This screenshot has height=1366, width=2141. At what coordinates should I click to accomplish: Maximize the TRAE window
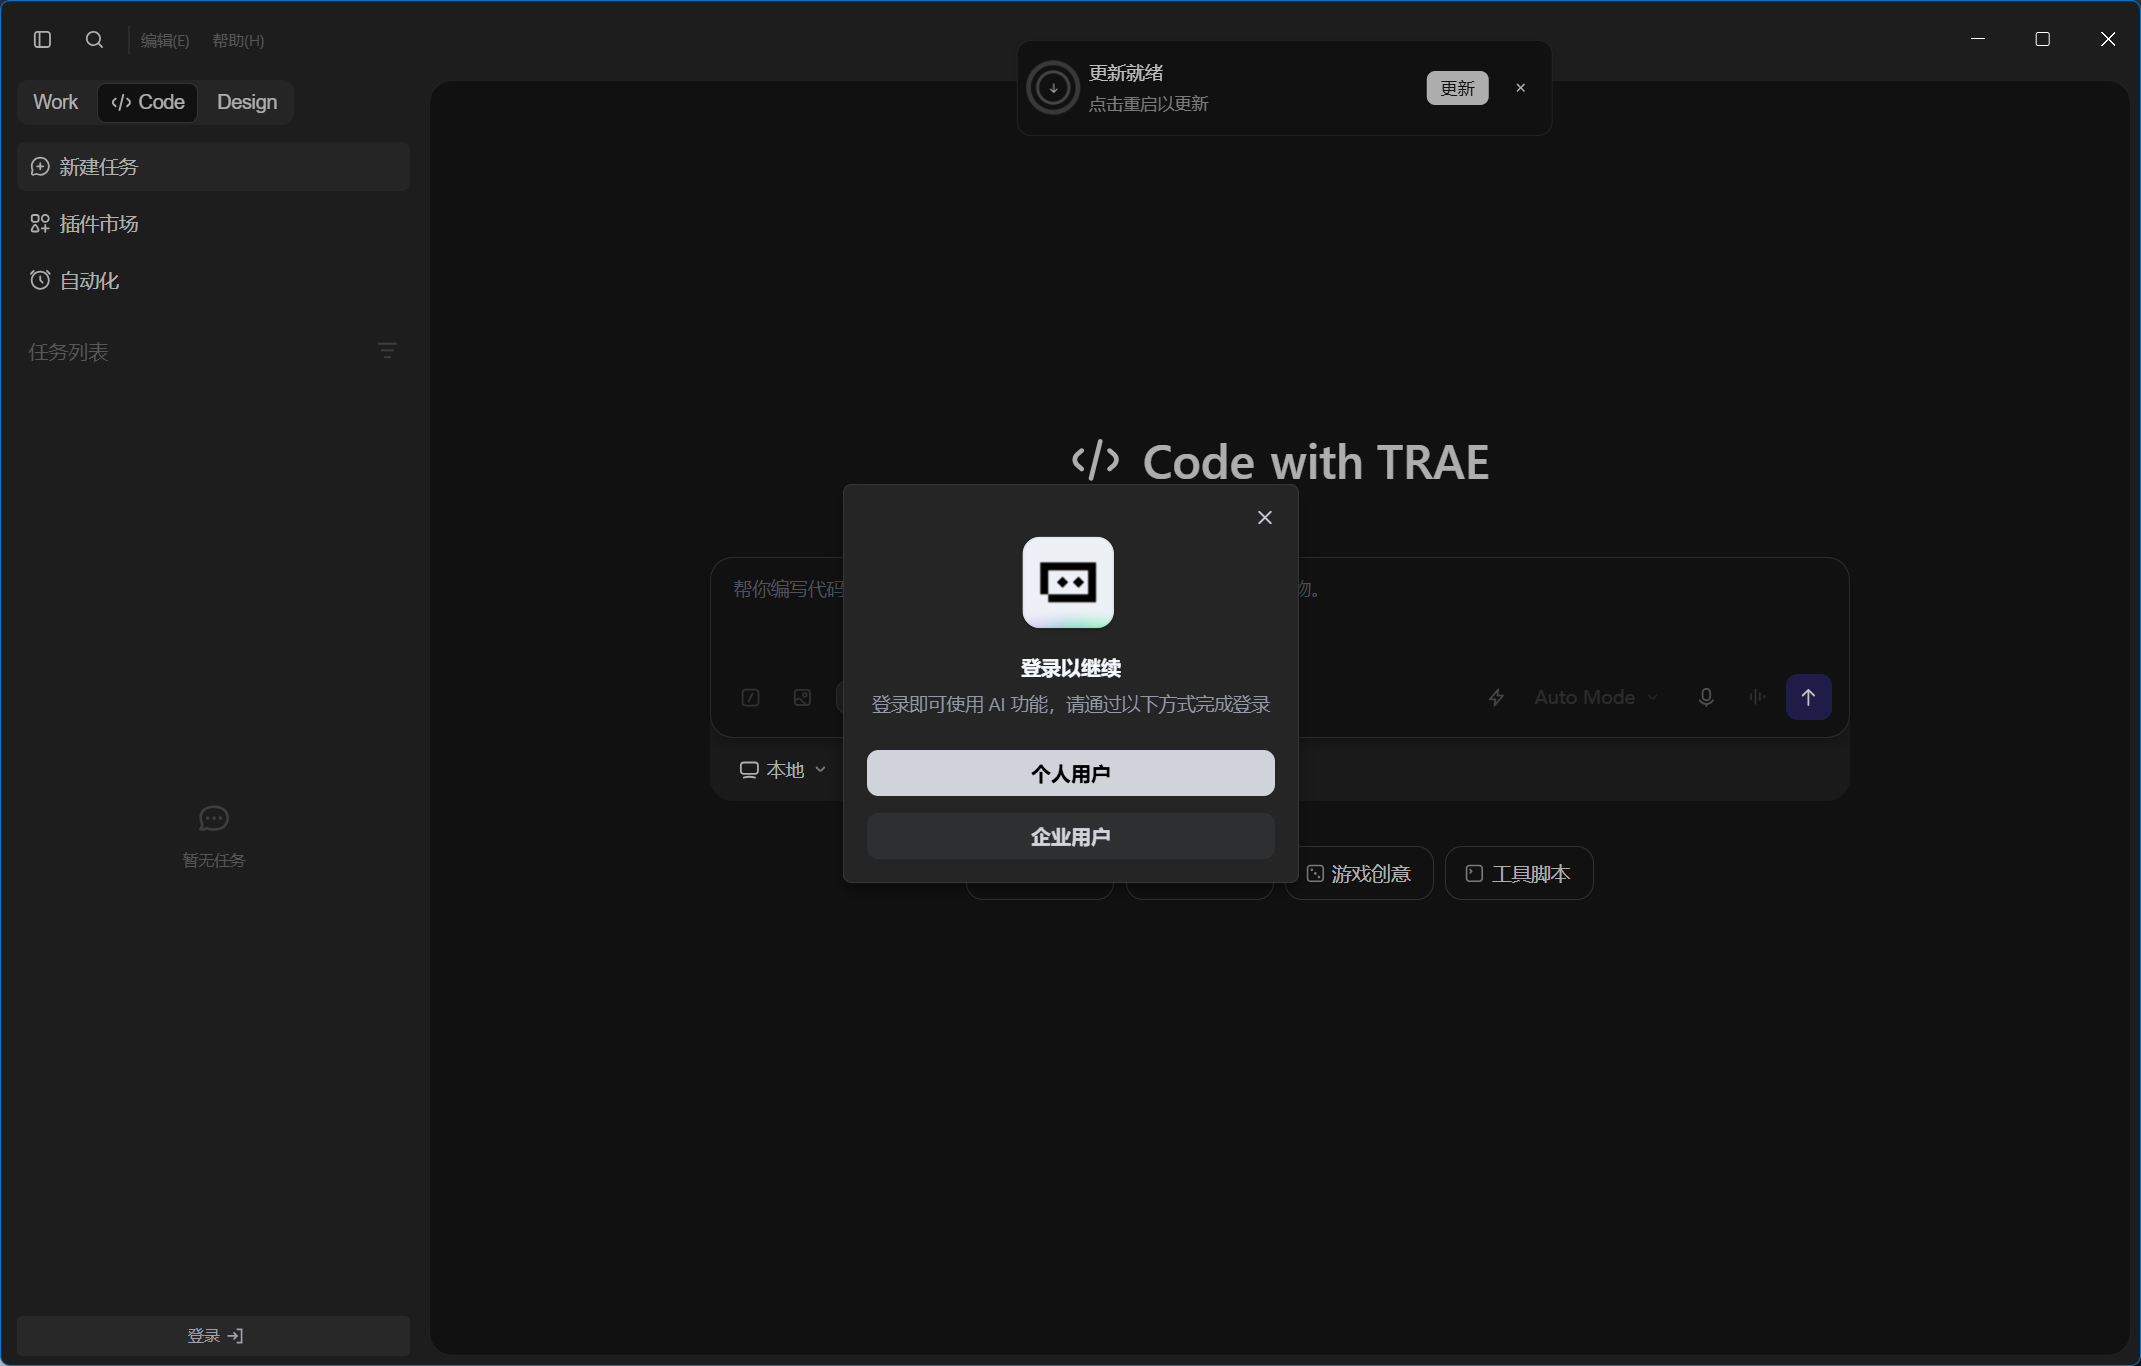[x=2043, y=39]
